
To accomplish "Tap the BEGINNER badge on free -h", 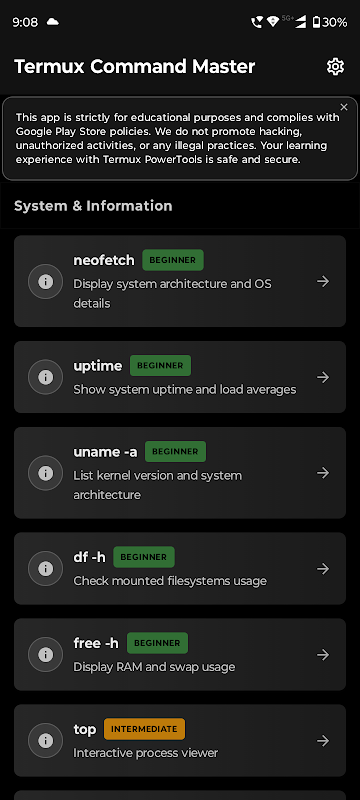I will tap(158, 643).
